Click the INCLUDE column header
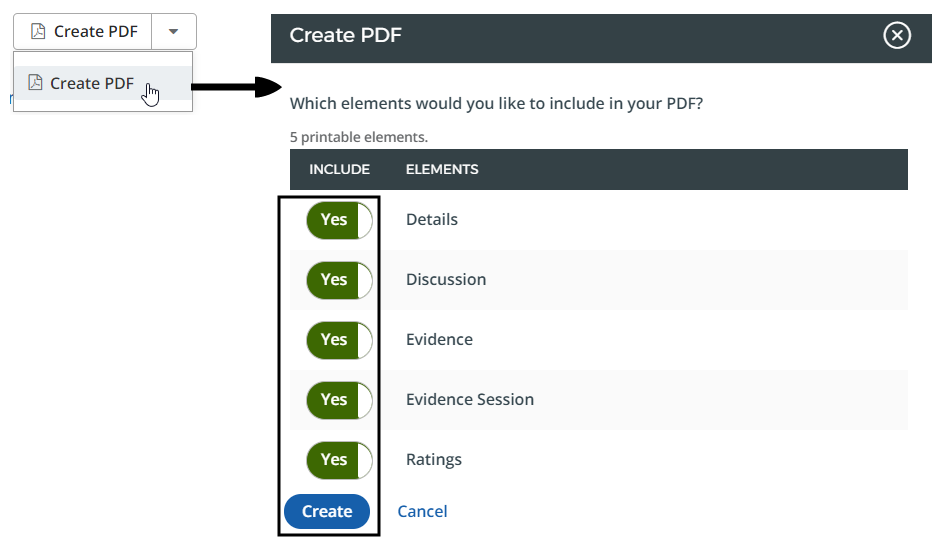 339,170
